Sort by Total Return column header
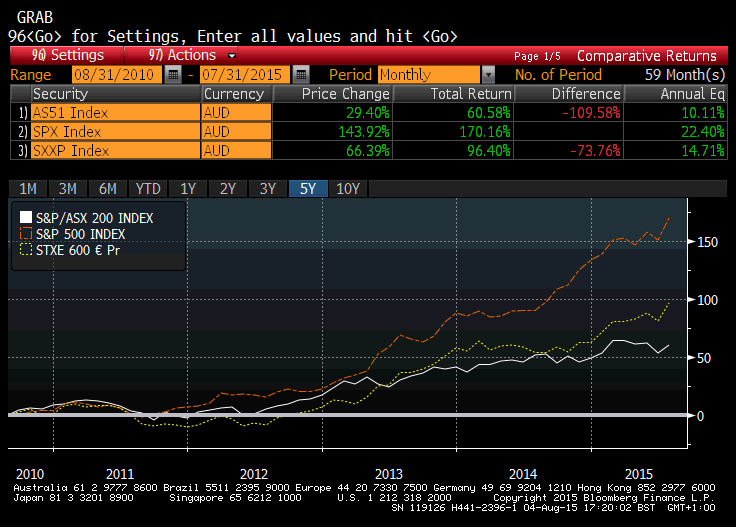Screen dimensions: 736x527 (453, 94)
